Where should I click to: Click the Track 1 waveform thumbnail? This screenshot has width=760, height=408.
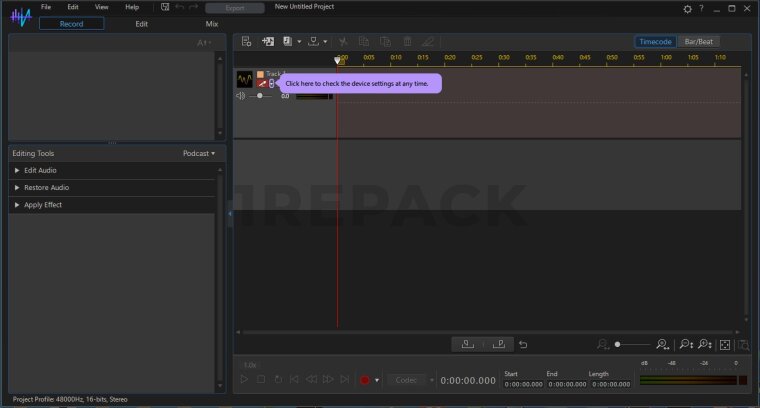pyautogui.click(x=244, y=79)
